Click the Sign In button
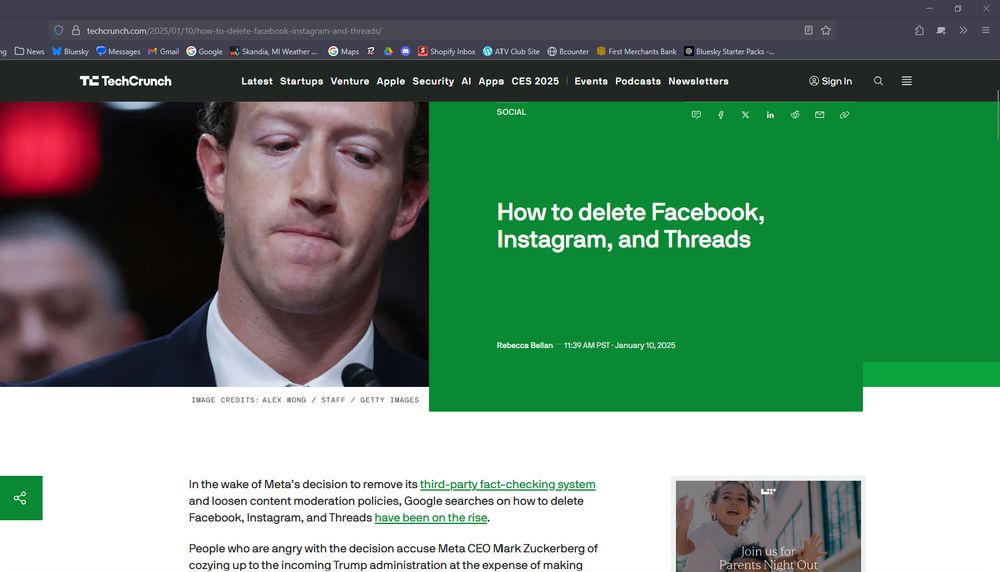 click(x=830, y=81)
